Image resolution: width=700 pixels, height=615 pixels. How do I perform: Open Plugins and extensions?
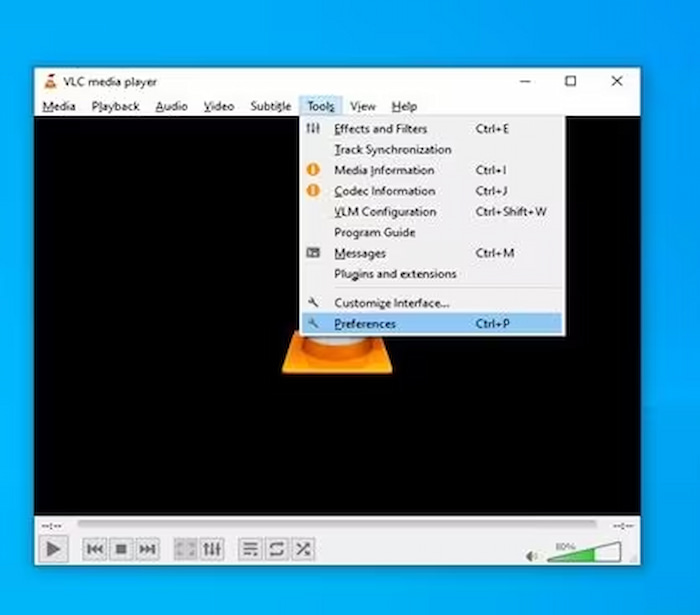(432, 274)
